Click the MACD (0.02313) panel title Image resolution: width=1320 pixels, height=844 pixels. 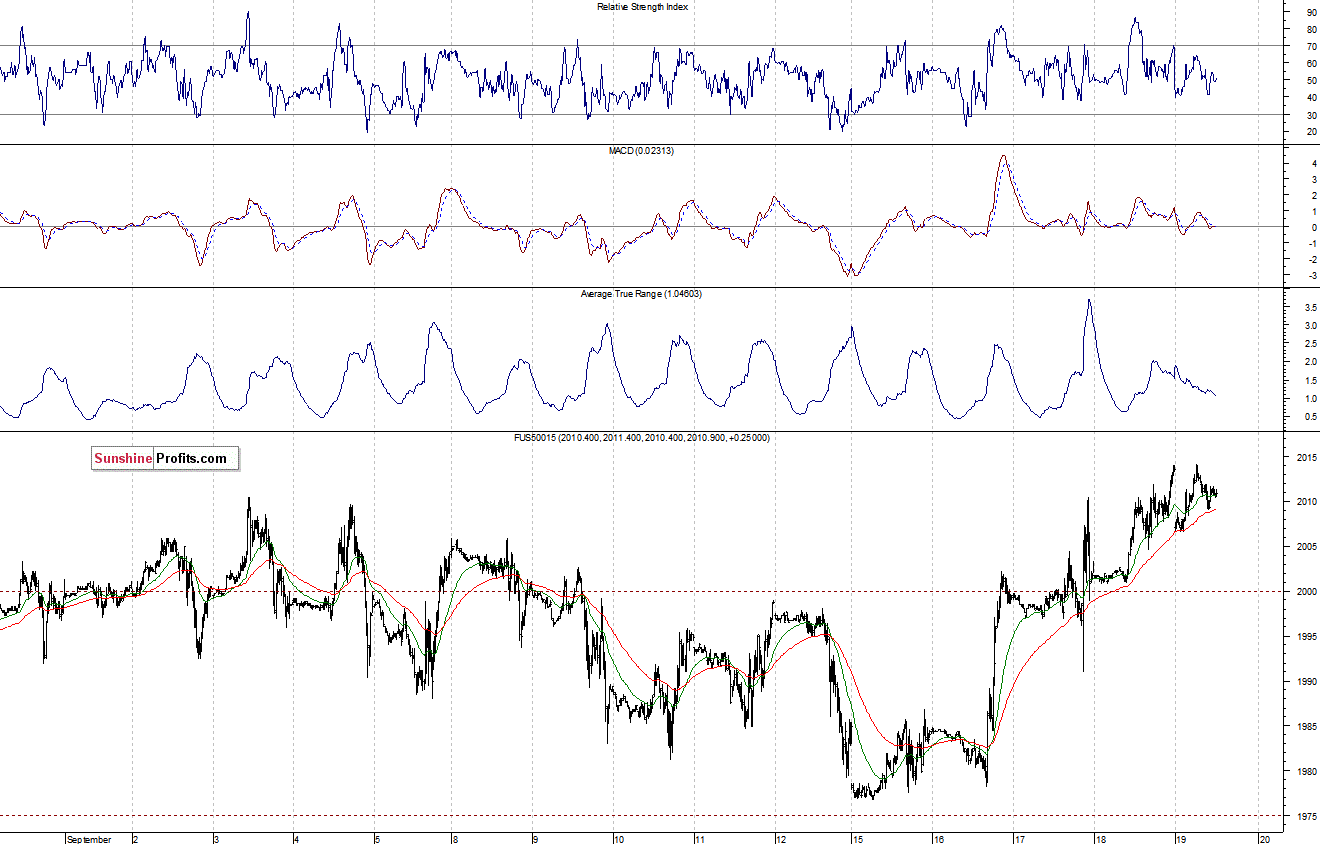643,150
